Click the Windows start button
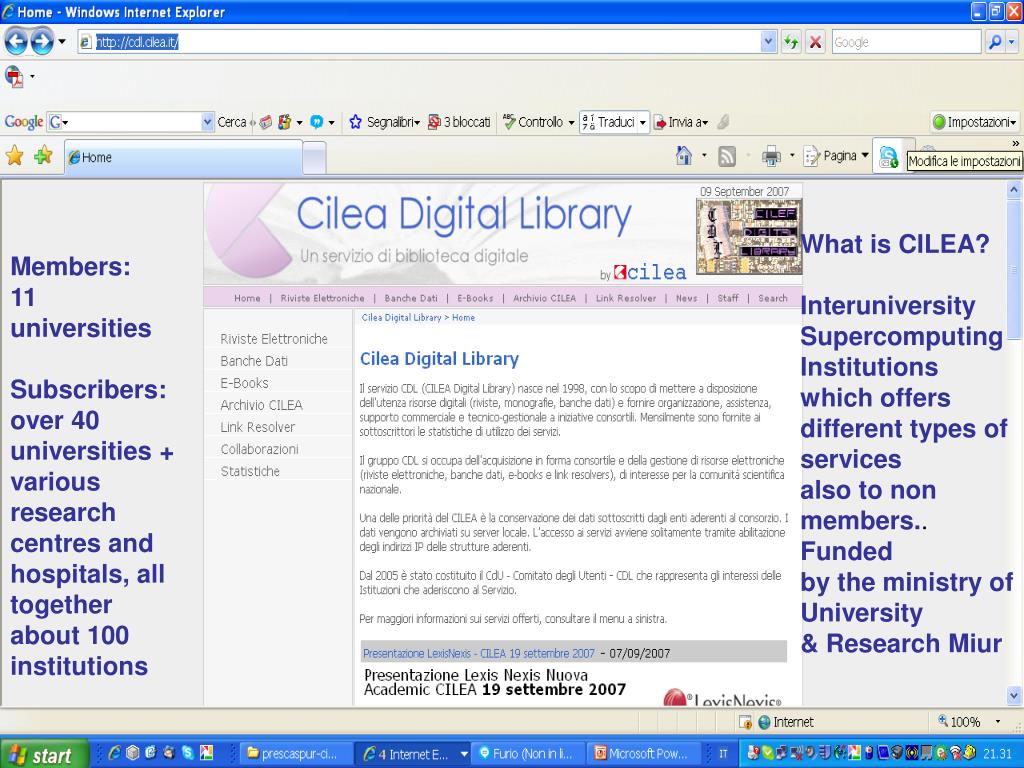The height and width of the screenshot is (768, 1024). coord(43,755)
